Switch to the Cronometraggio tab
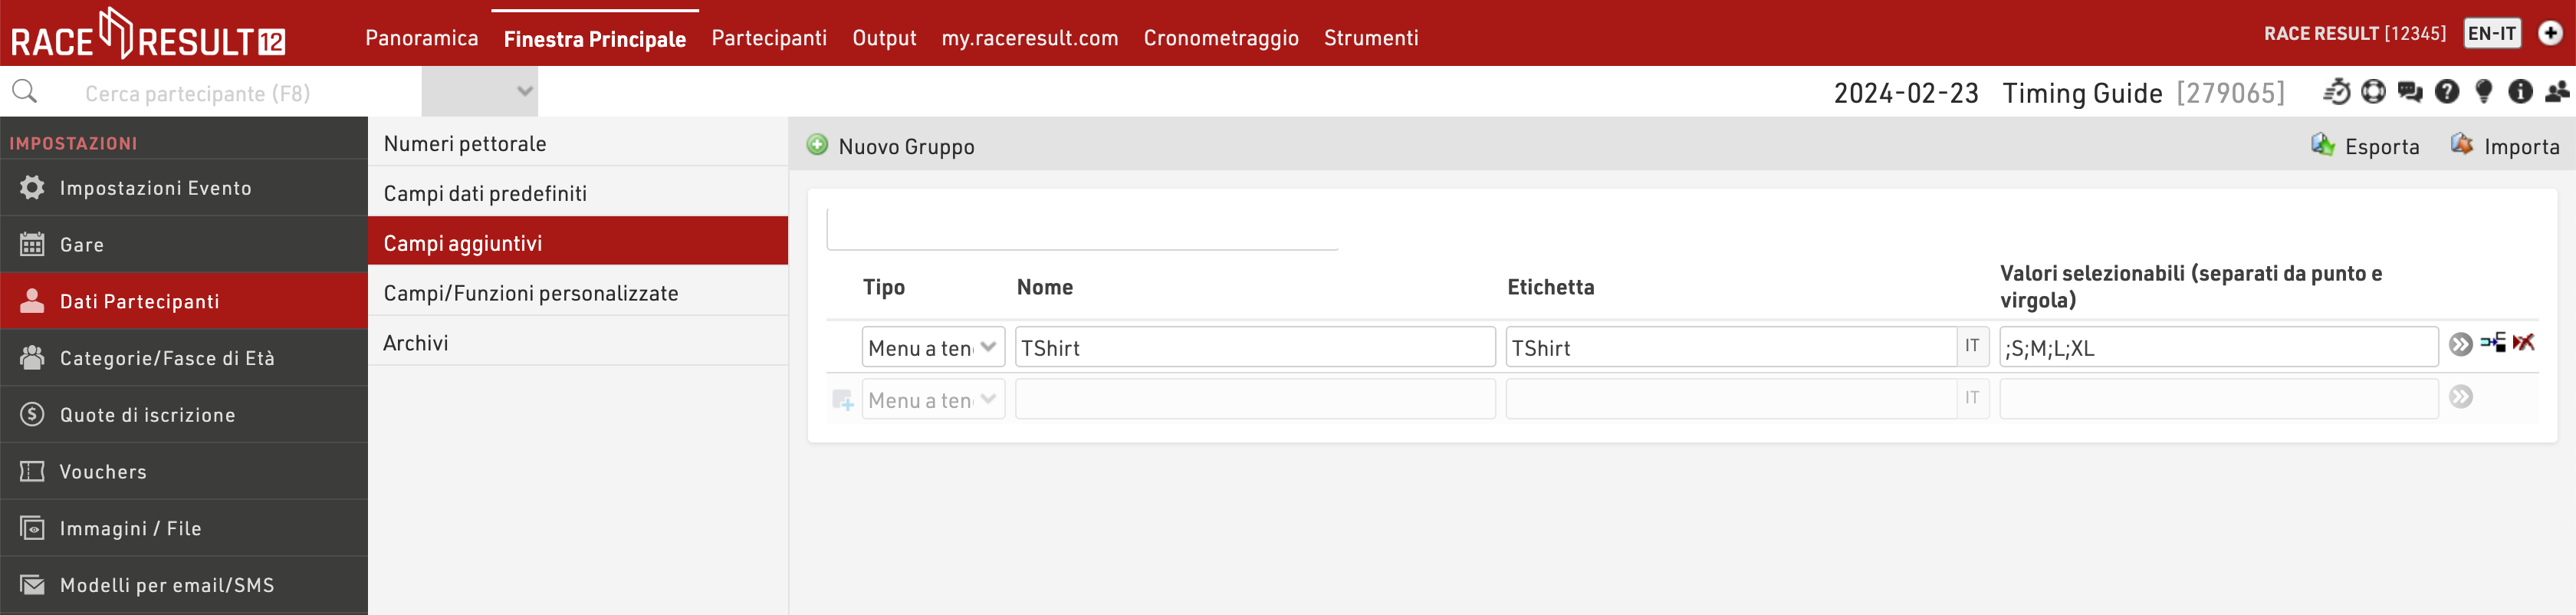This screenshot has width=2576, height=615. (1220, 38)
